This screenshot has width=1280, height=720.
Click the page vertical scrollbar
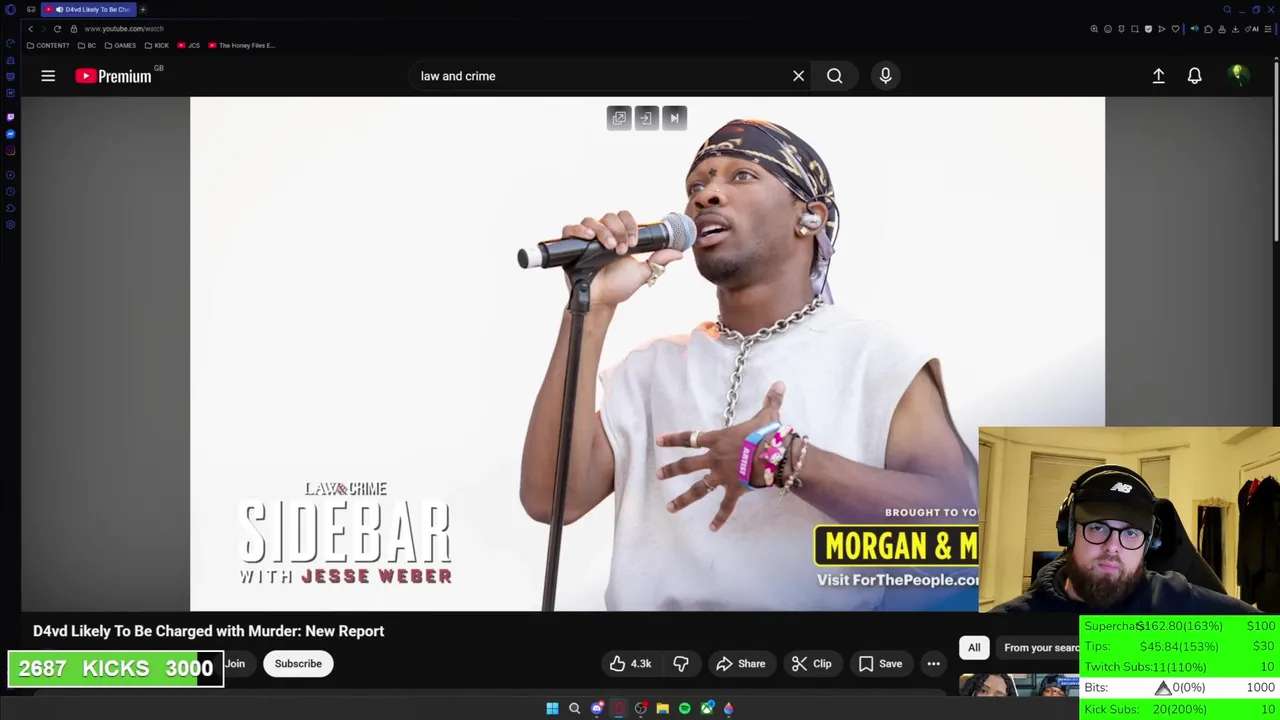pyautogui.click(x=1276, y=150)
